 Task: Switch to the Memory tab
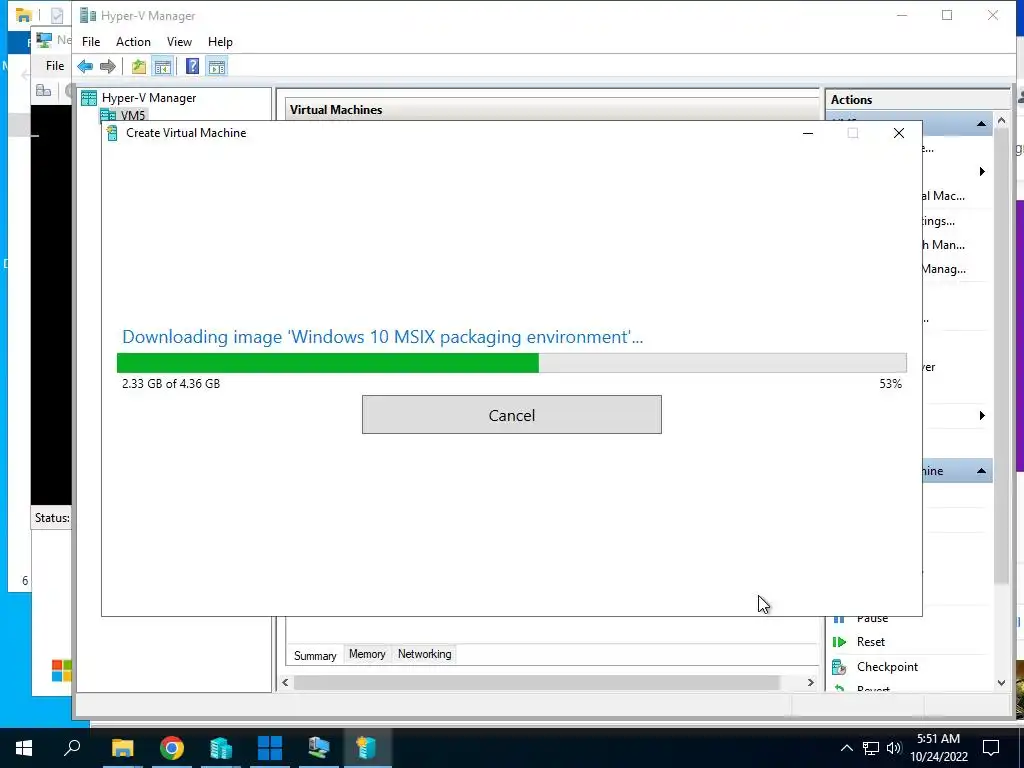coord(367,654)
